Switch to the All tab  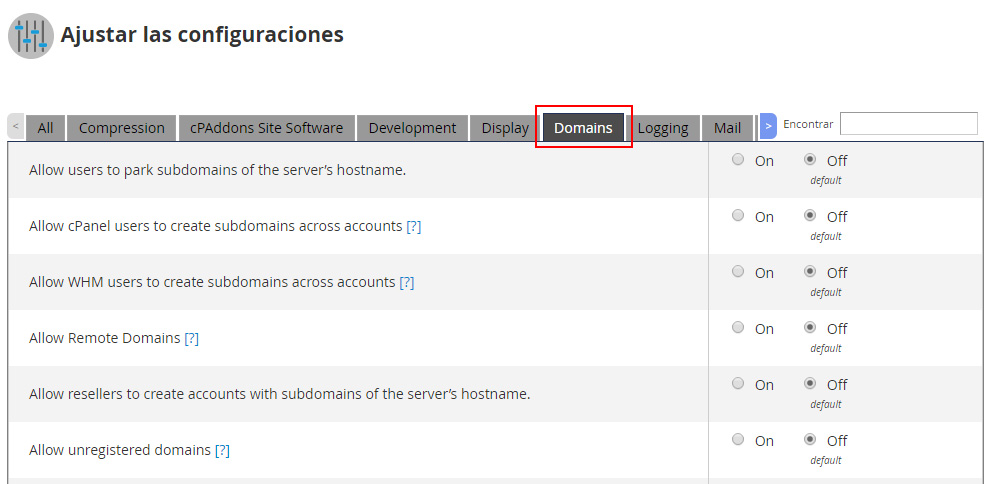click(45, 128)
